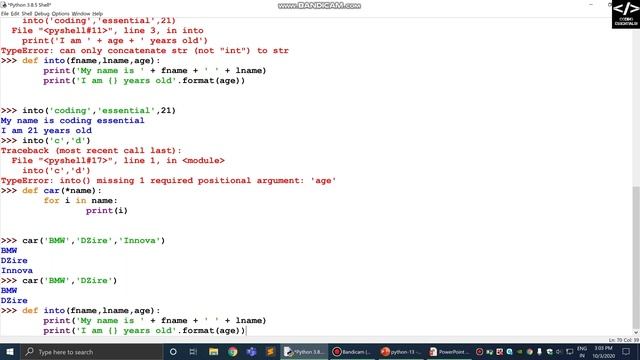This screenshot has height=360, width=640.
Task: Click the 'print(i)' line
Action: coord(107,211)
